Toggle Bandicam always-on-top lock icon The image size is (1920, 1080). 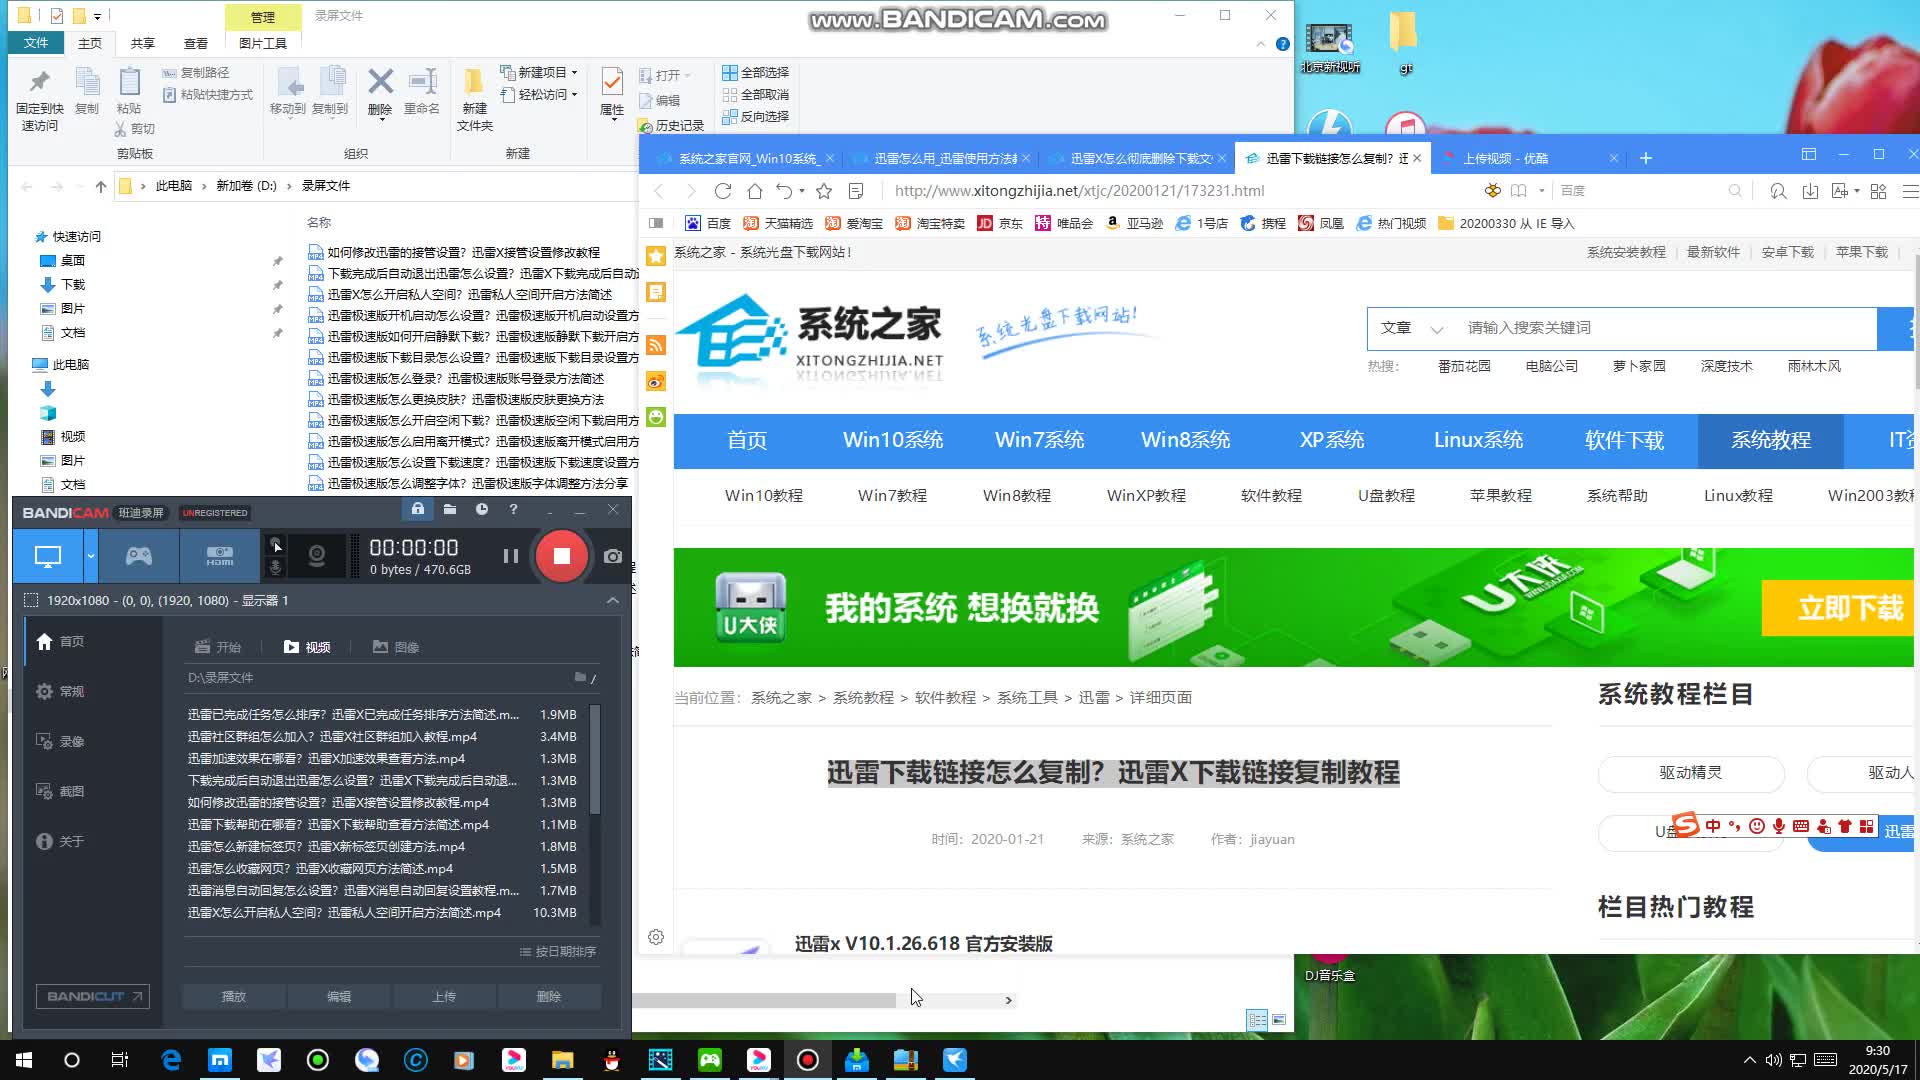pos(418,509)
